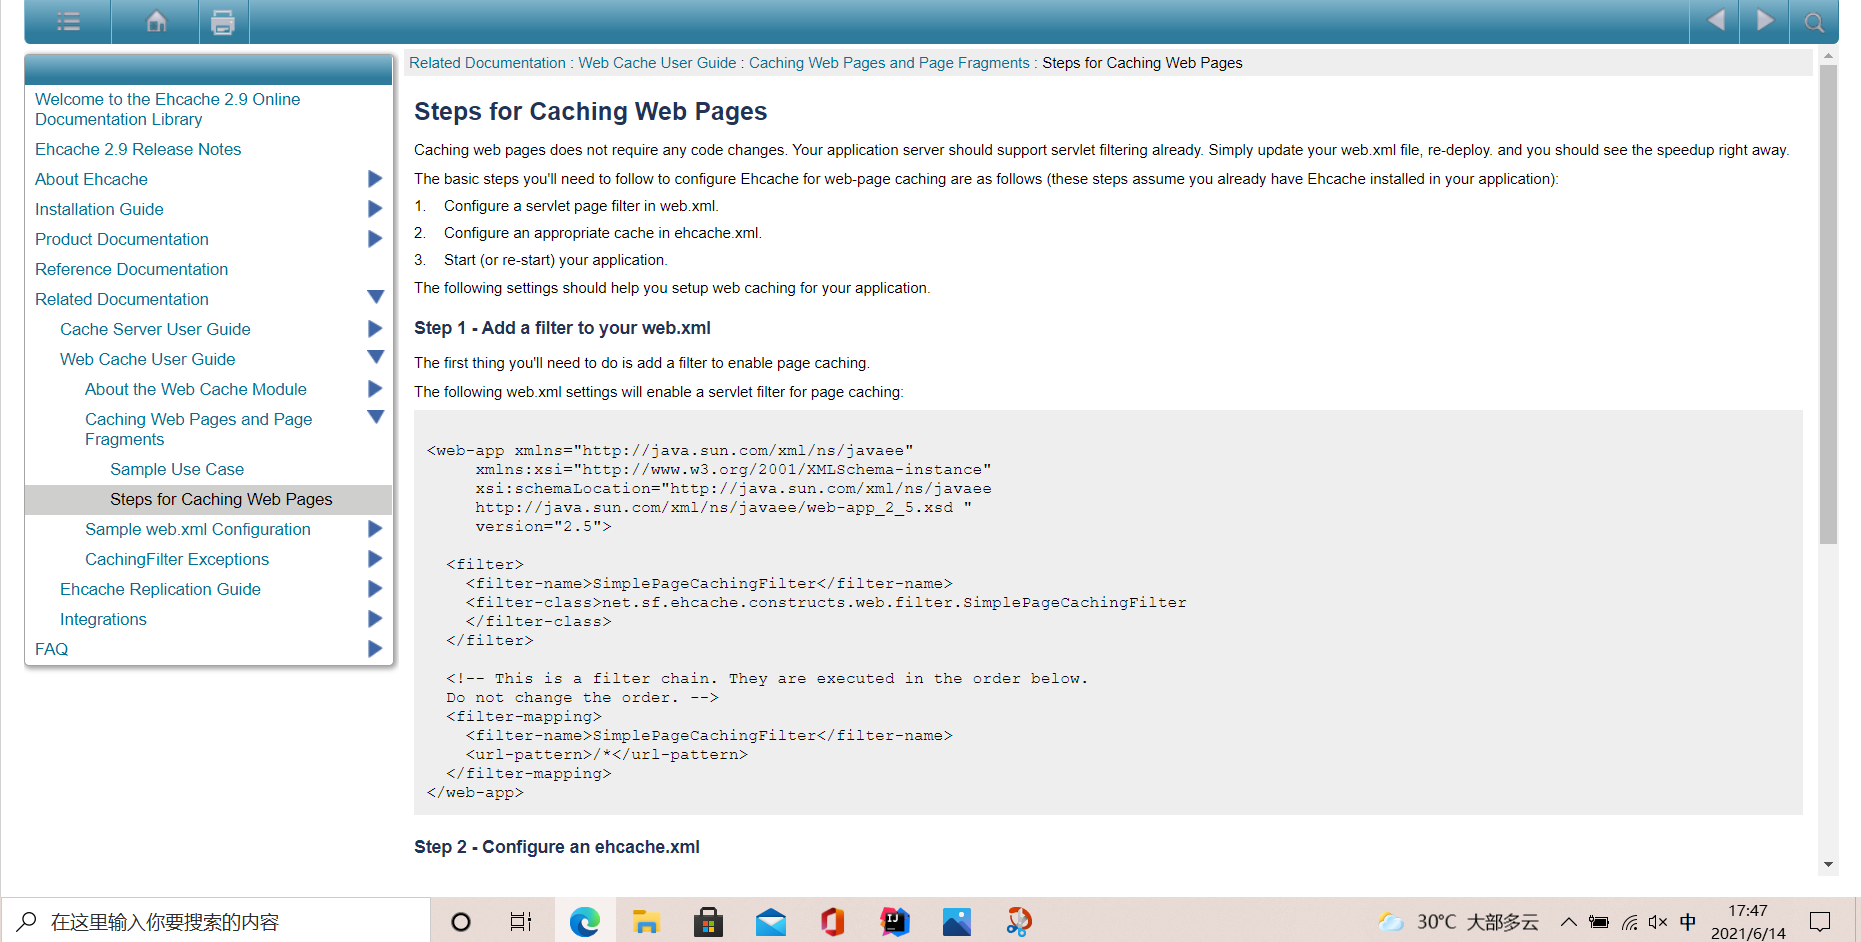Click the page vertical scrollbar thumb

point(1828,304)
